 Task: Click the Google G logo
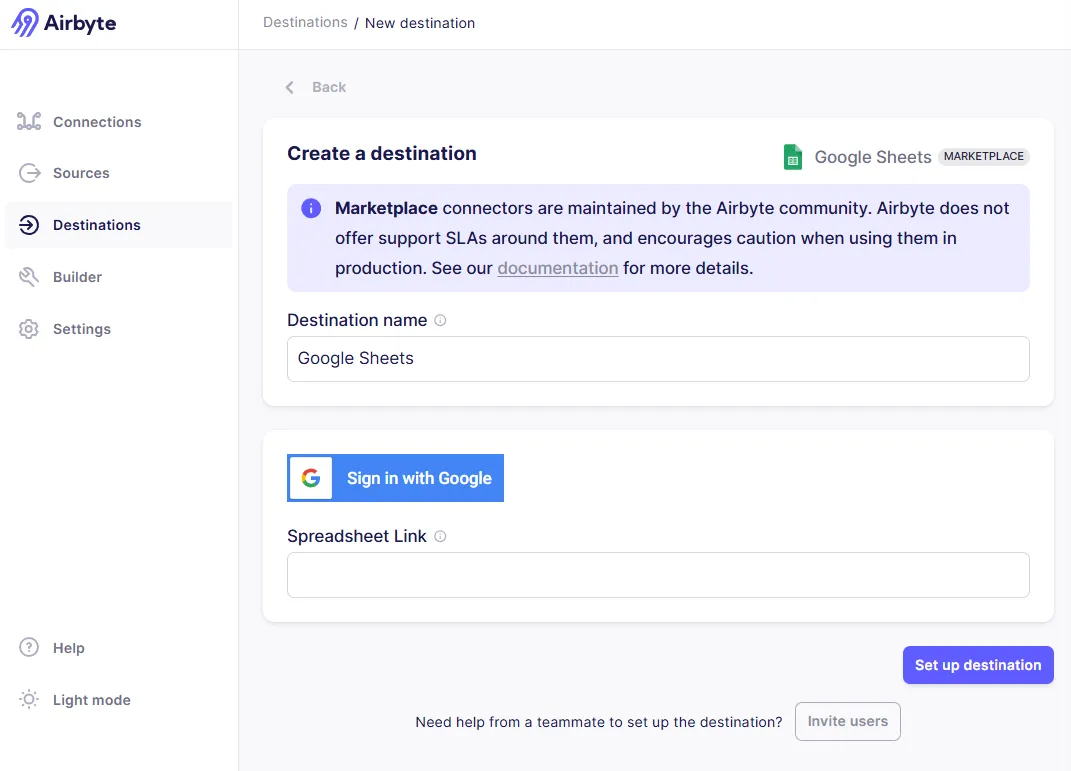pyautogui.click(x=311, y=478)
